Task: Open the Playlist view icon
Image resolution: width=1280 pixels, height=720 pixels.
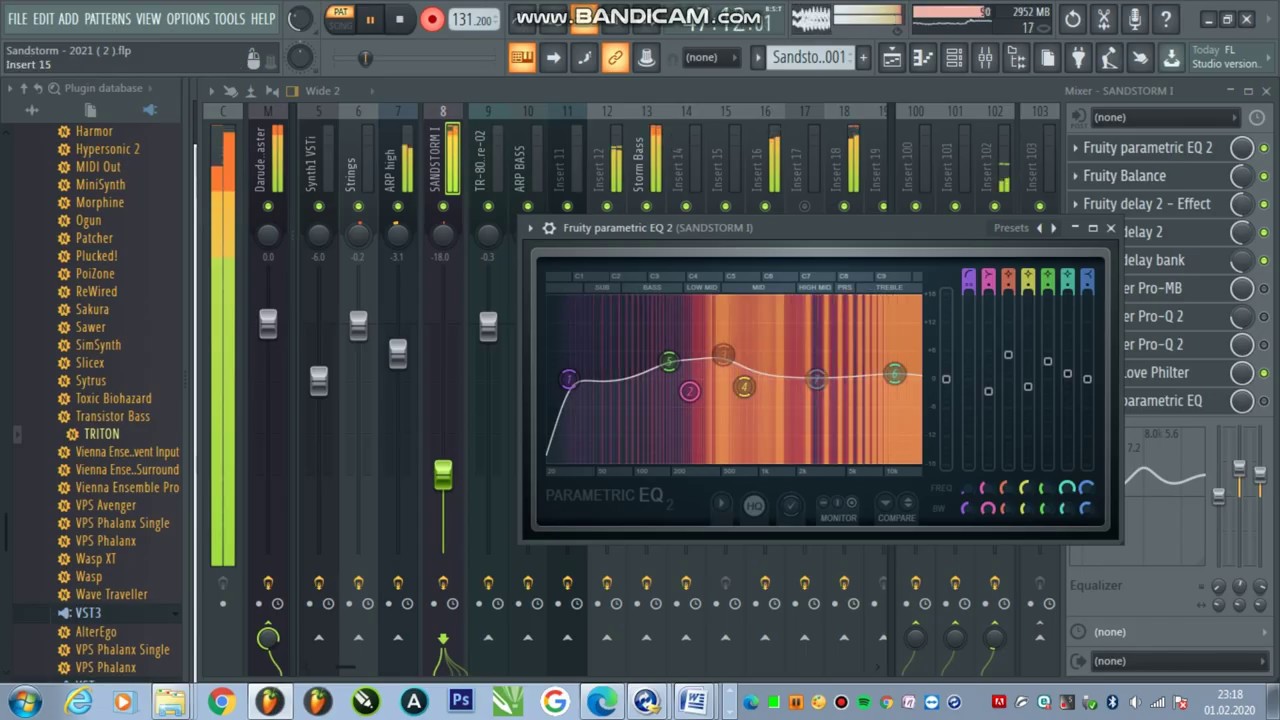Action: click(891, 58)
